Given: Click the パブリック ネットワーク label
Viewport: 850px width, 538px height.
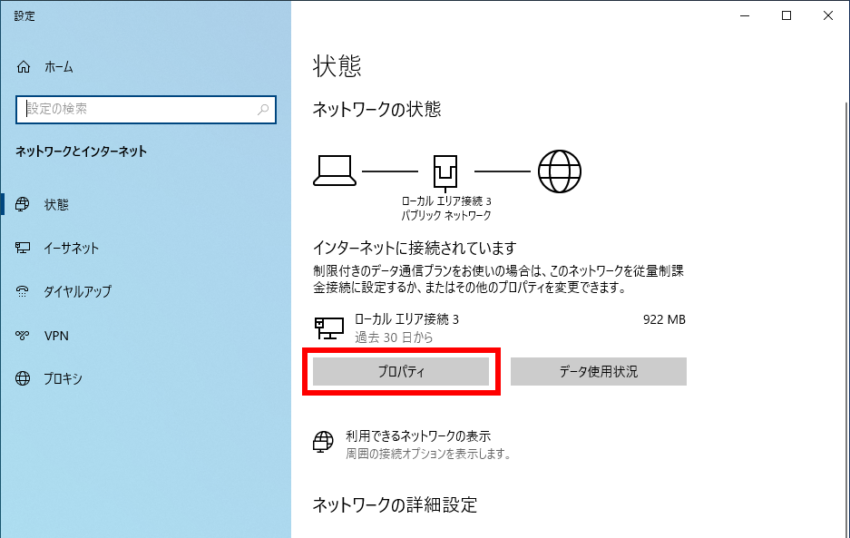Looking at the screenshot, I should 446,215.
